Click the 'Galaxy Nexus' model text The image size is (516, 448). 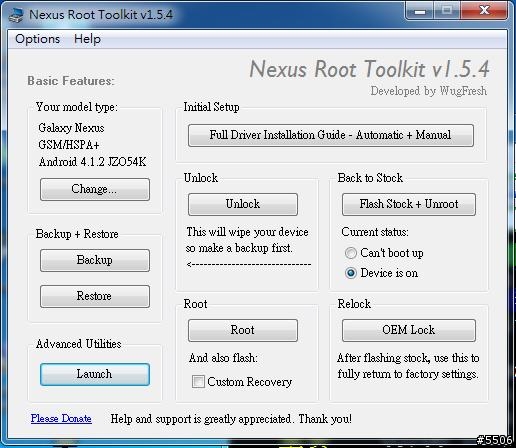point(71,128)
